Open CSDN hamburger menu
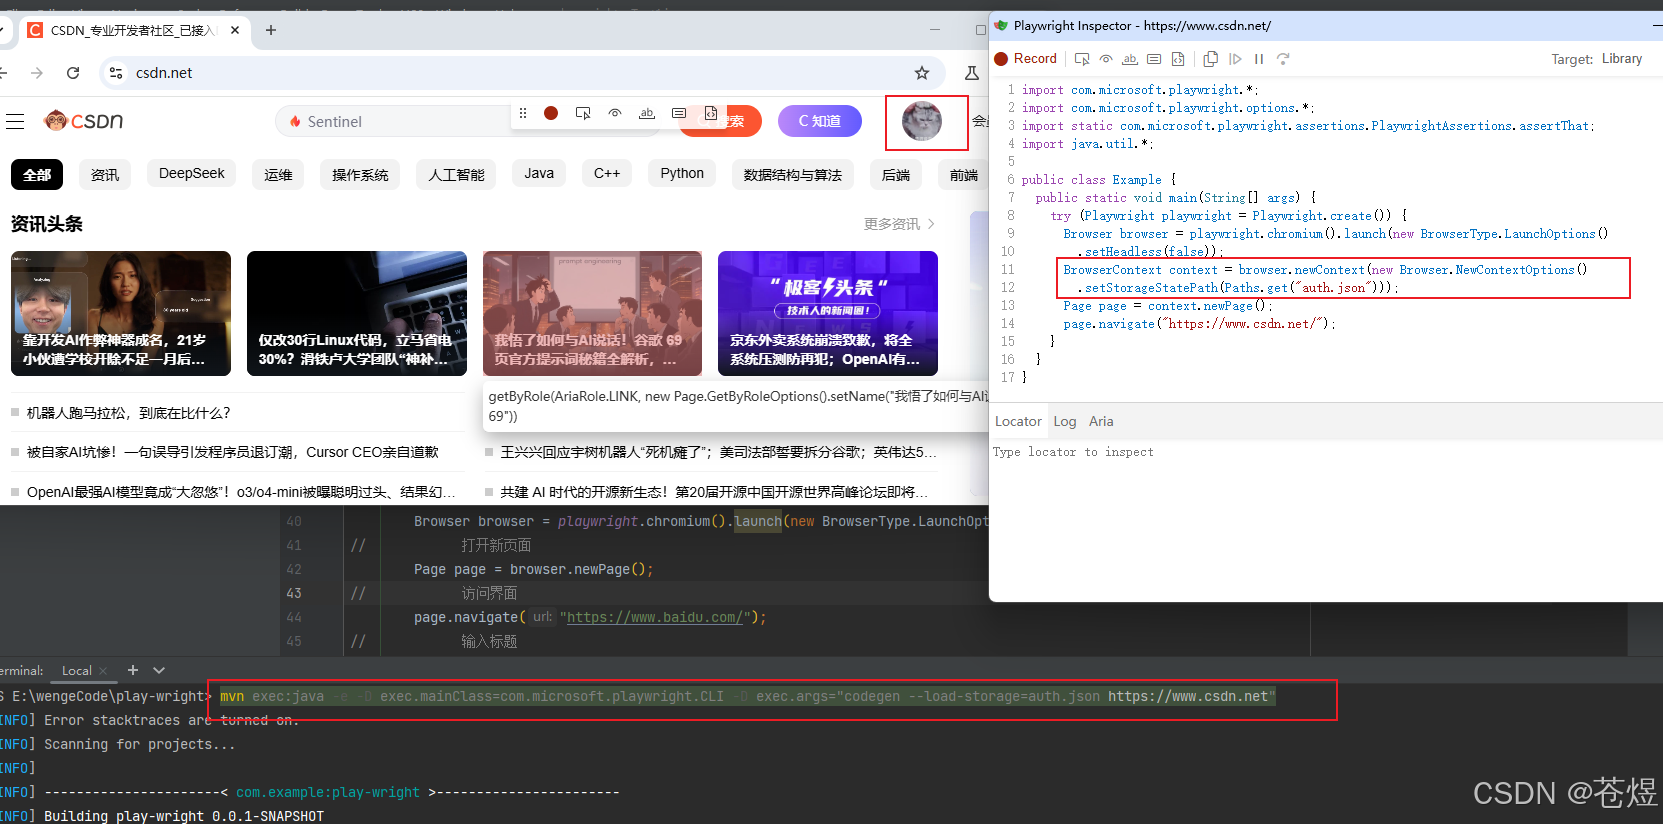1663x824 pixels. click(15, 121)
